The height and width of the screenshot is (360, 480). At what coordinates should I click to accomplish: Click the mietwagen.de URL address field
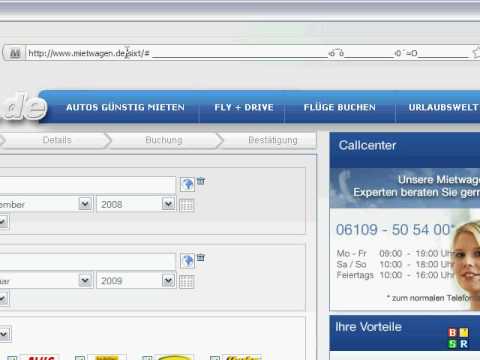pyautogui.click(x=248, y=53)
